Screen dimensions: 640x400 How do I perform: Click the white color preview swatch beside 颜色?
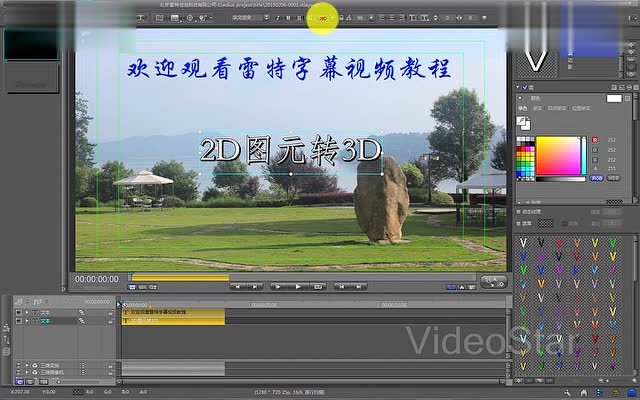point(614,98)
